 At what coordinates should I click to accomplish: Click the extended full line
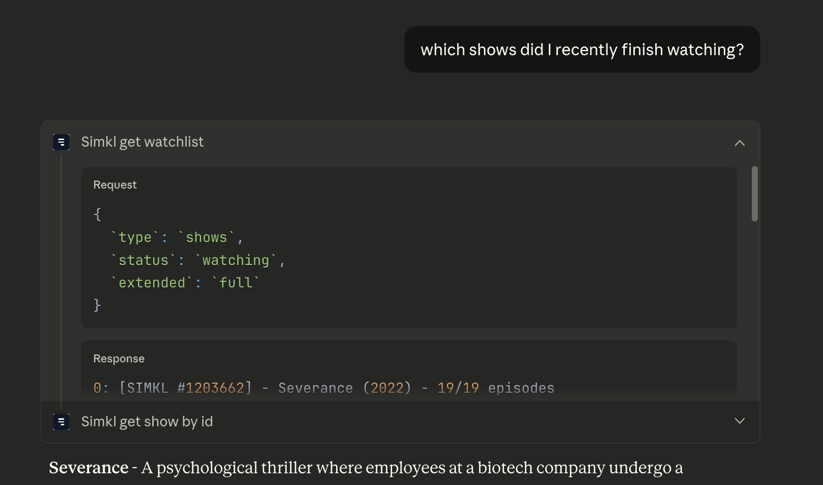[185, 283]
